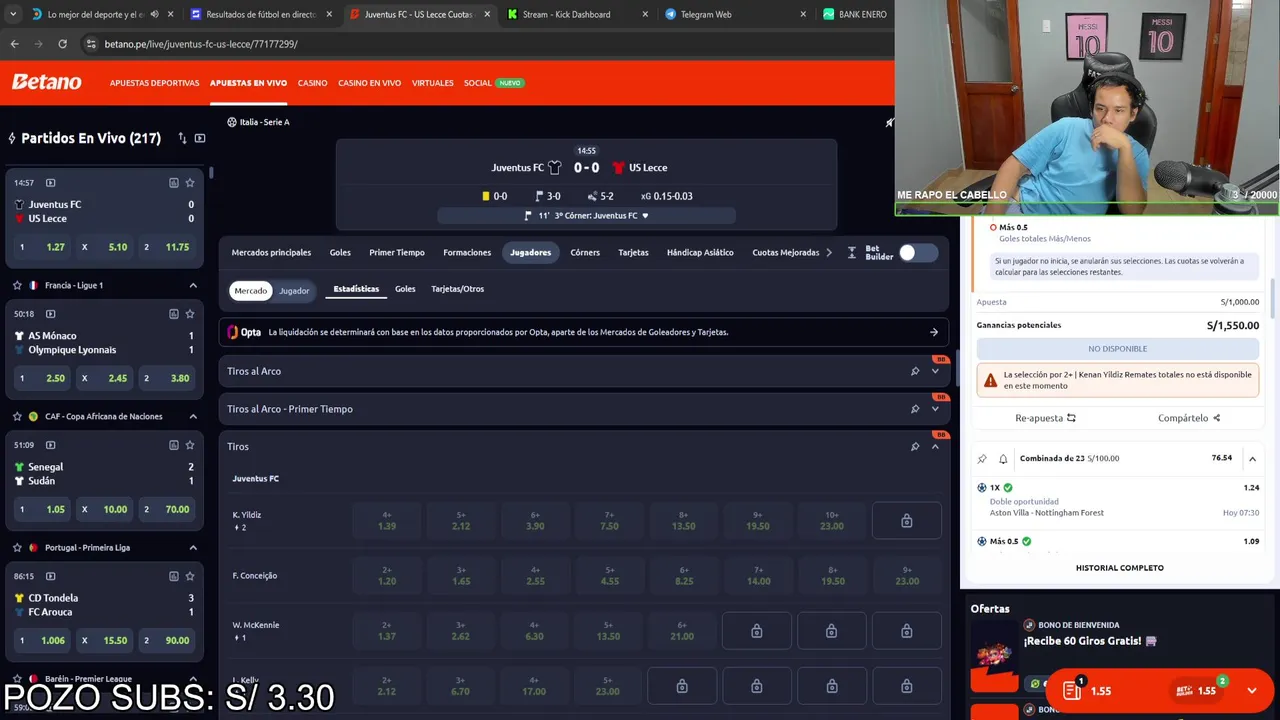Go back in browser history
The height and width of the screenshot is (720, 1280).
pos(14,44)
